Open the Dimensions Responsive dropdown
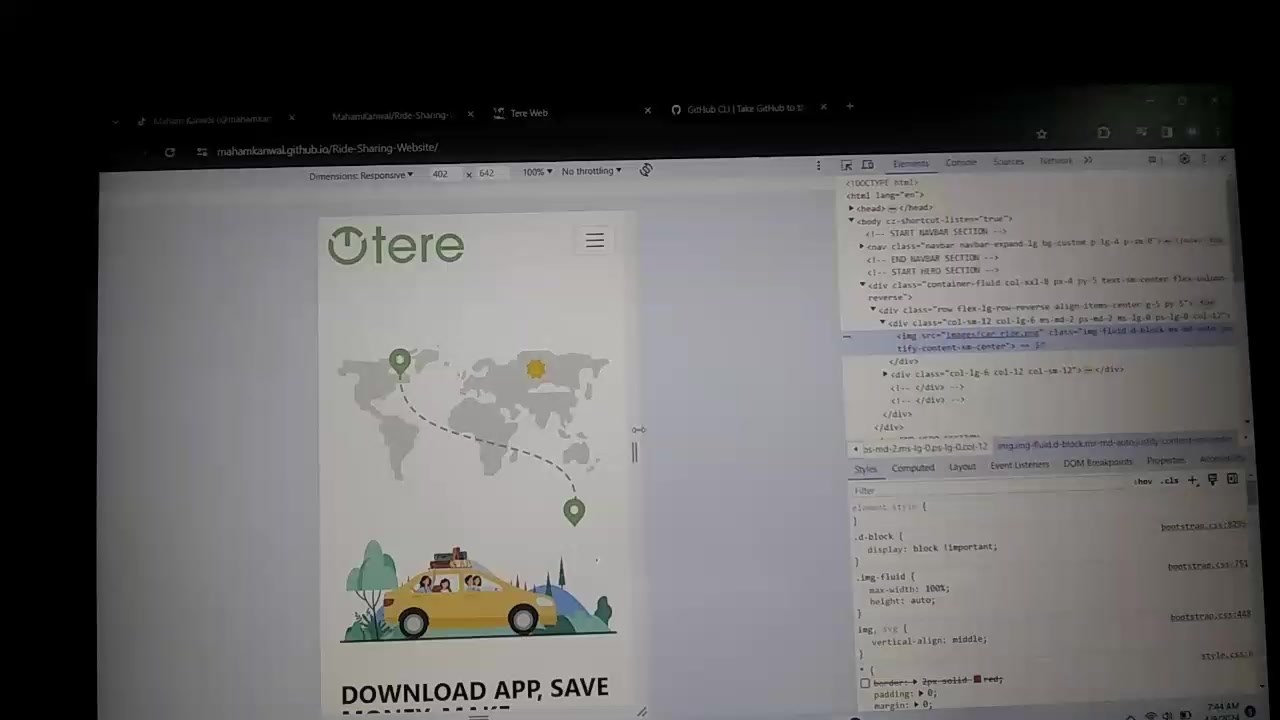Viewport: 1280px width, 720px height. [361, 176]
